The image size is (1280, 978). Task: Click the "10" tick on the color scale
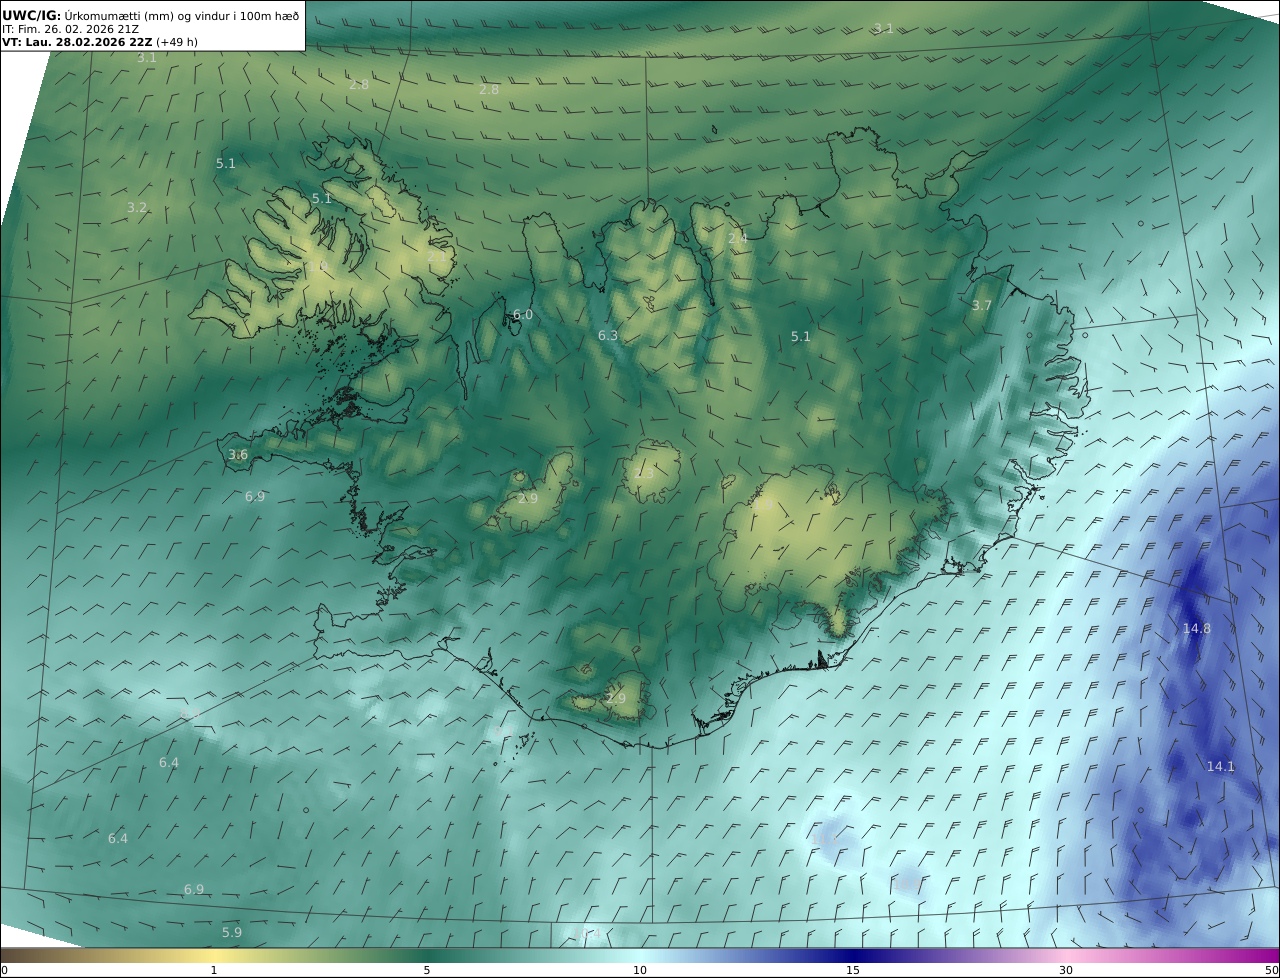640,970
